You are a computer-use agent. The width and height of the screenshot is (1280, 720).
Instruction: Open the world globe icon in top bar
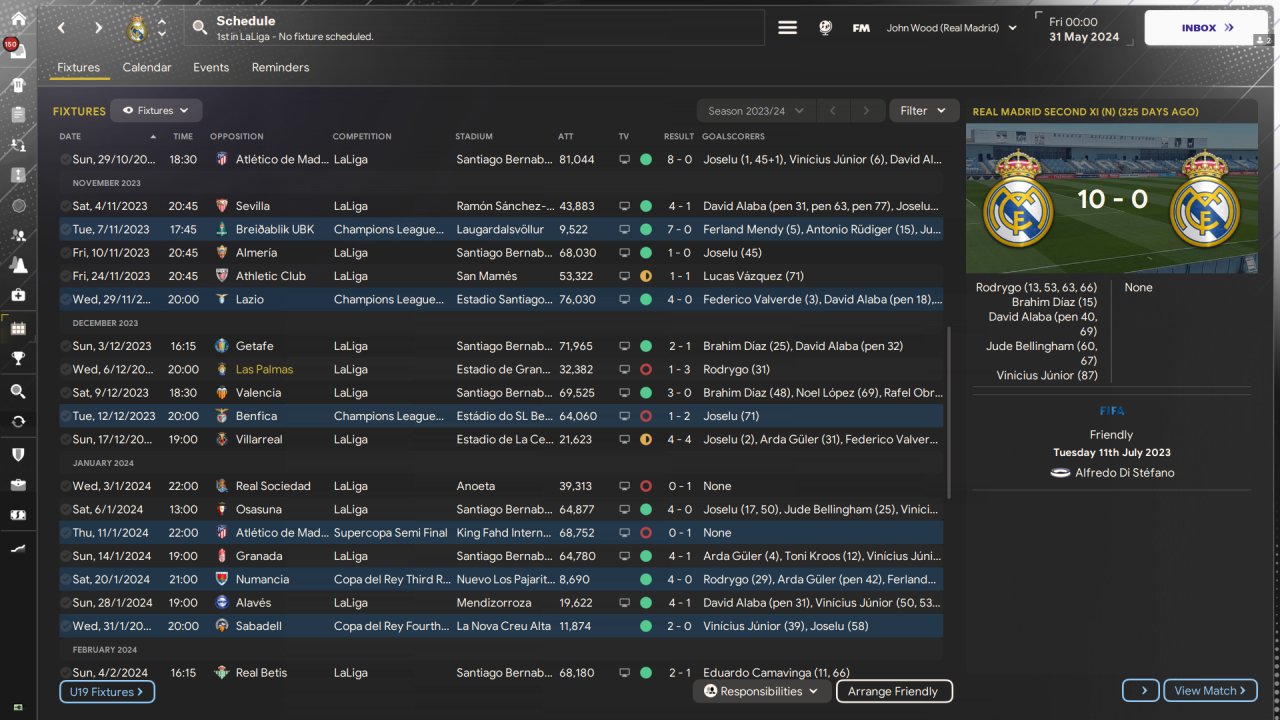(825, 28)
